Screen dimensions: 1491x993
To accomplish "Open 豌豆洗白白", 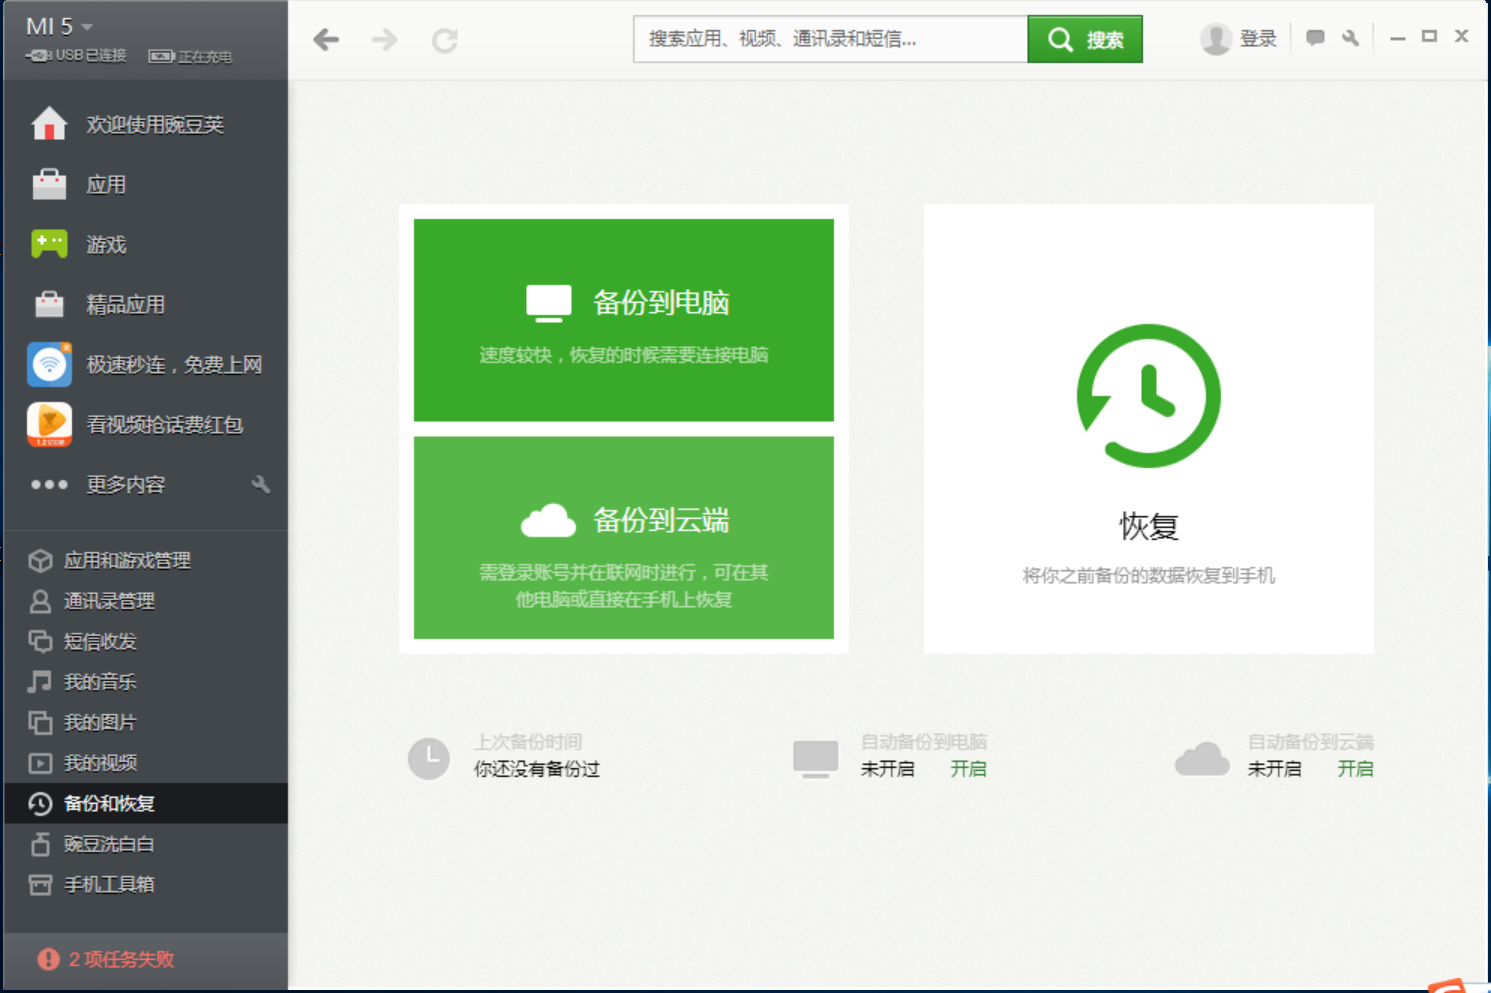I will point(145,844).
